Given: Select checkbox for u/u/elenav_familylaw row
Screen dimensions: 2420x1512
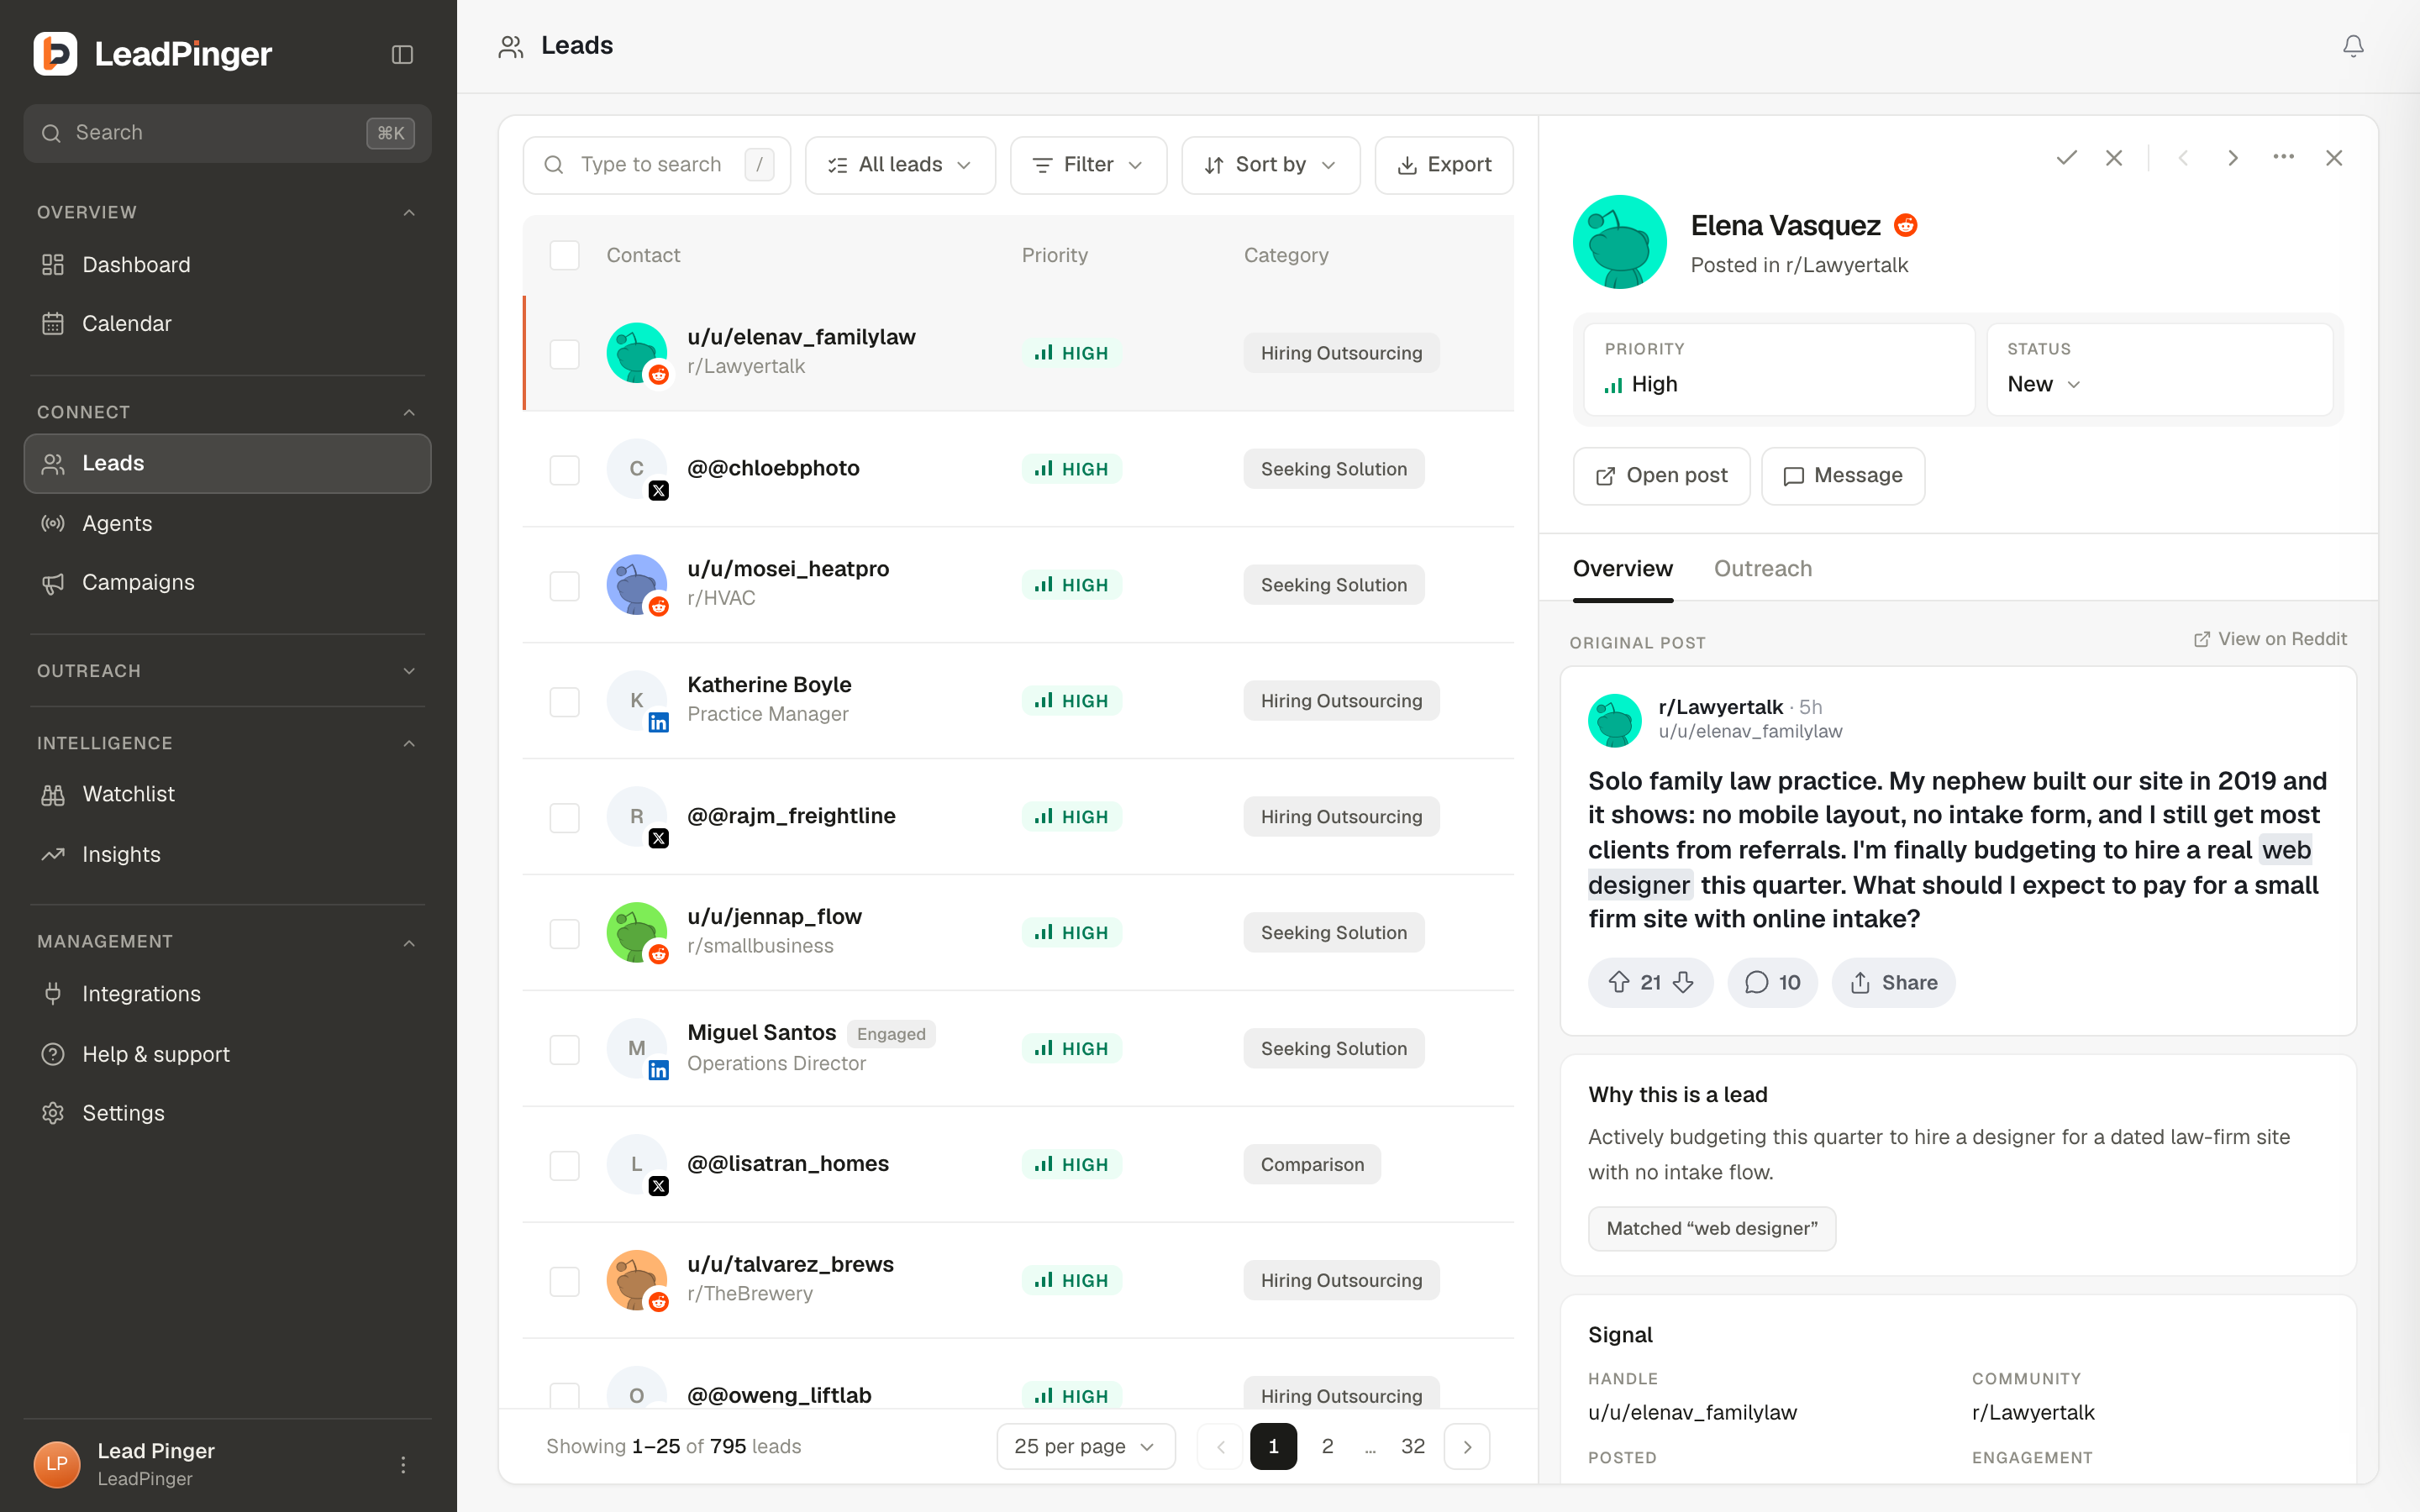Looking at the screenshot, I should point(565,354).
